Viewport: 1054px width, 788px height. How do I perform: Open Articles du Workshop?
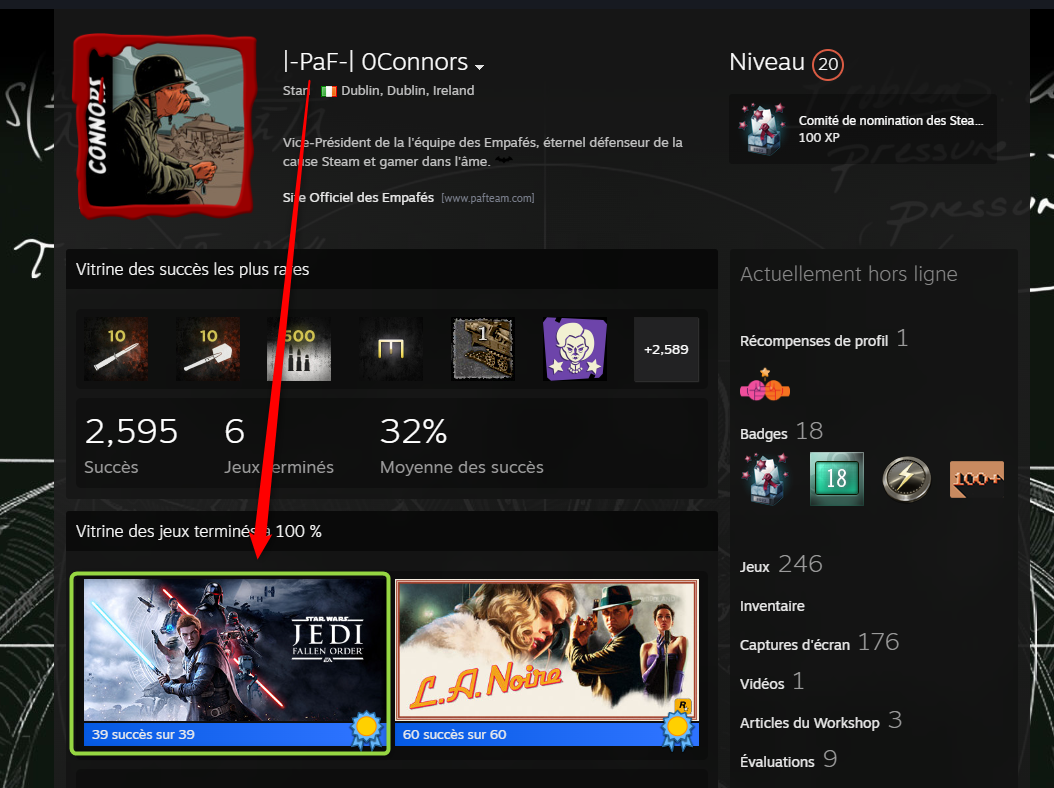[x=809, y=723]
